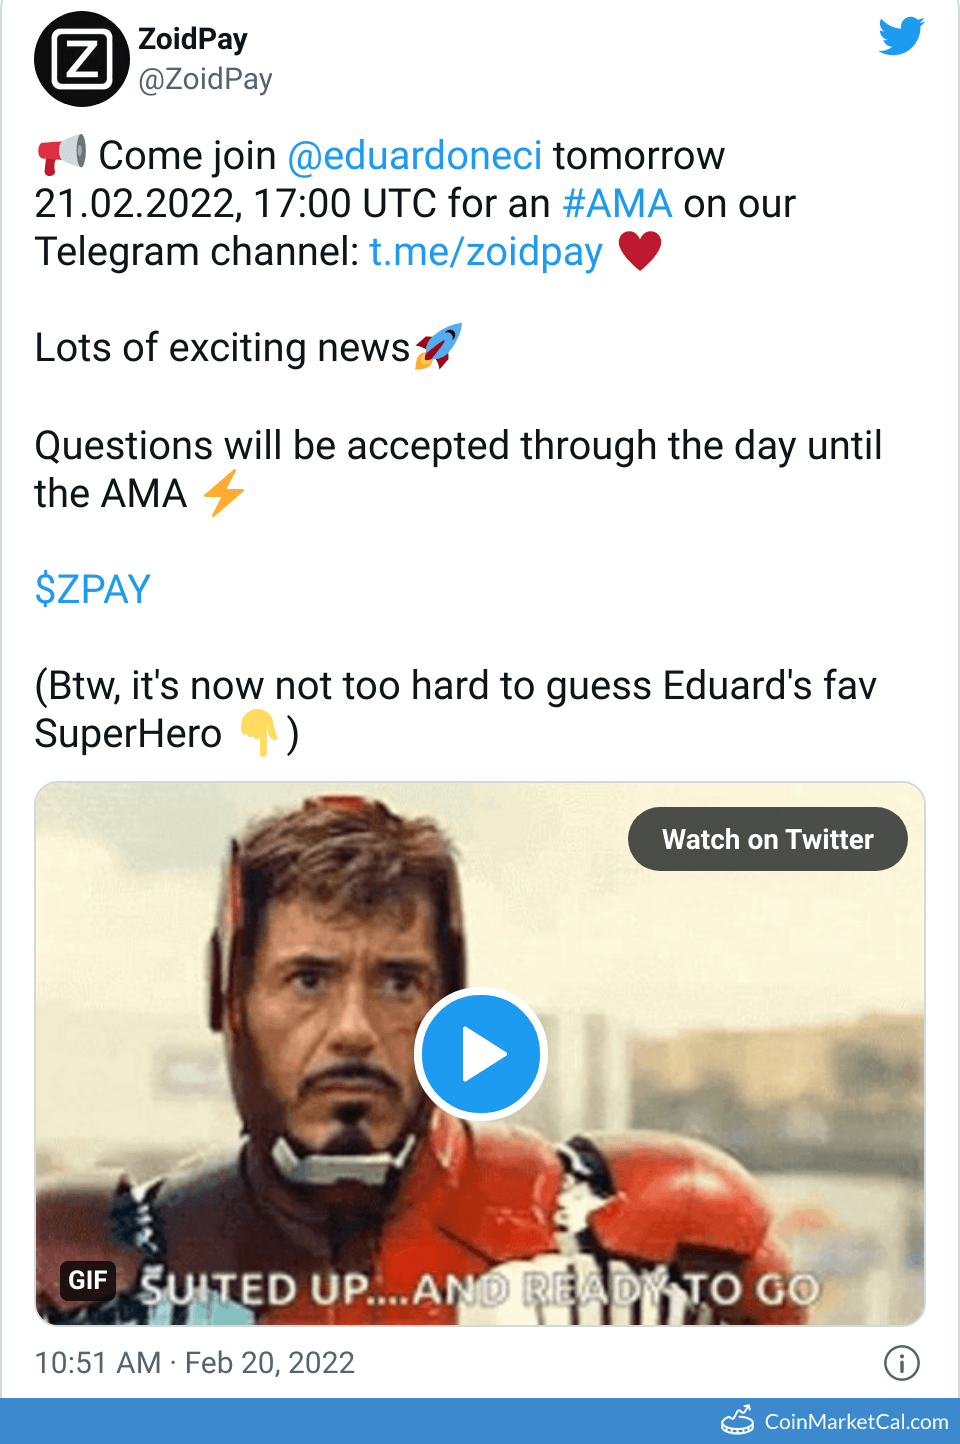The image size is (960, 1444).
Task: Click the $ZPAY cashtag
Action: pos(92,589)
